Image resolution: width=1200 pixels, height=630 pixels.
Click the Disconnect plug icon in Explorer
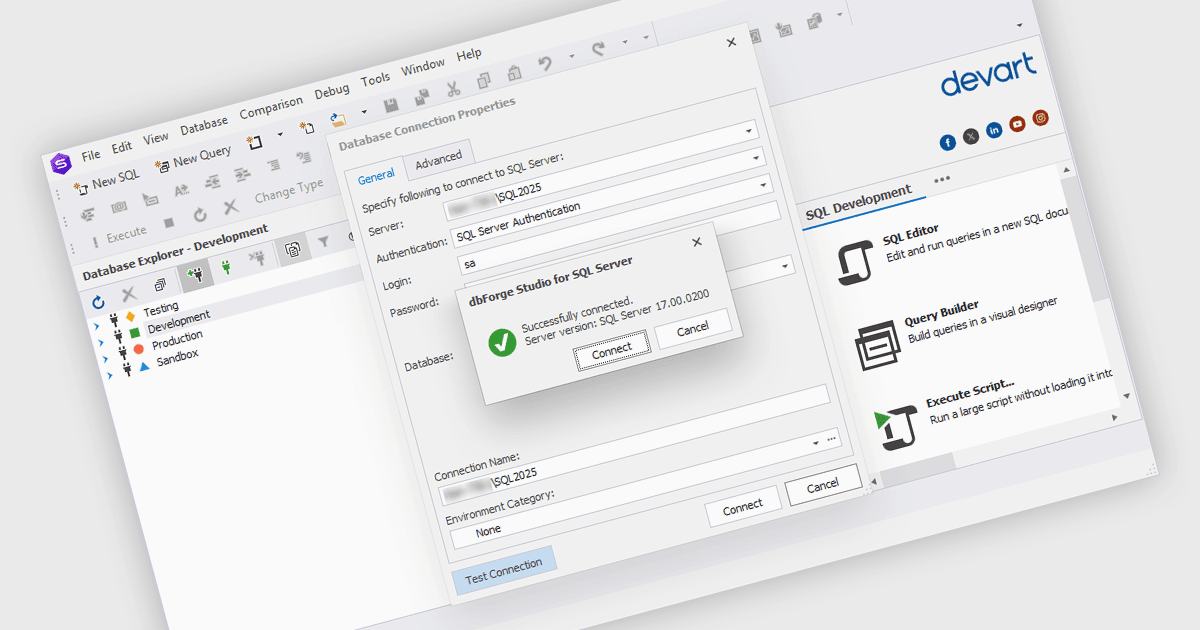click(258, 260)
